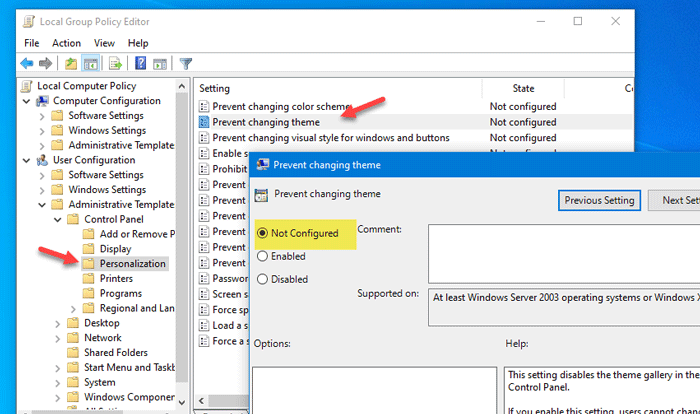Click the Next Setting button

tap(674, 200)
